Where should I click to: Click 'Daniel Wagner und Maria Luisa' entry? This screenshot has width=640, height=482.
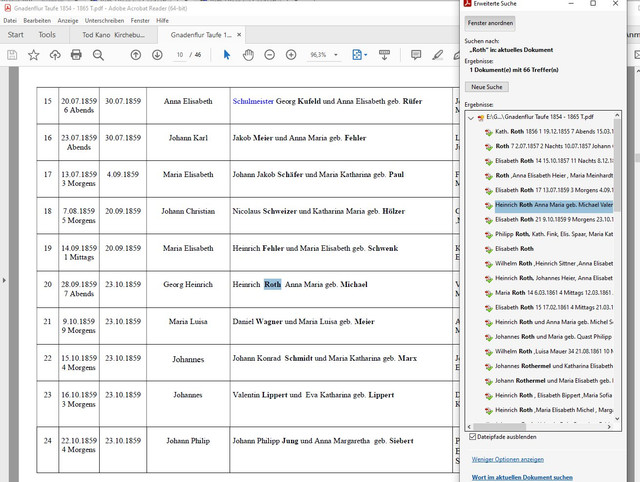[x=303, y=322]
